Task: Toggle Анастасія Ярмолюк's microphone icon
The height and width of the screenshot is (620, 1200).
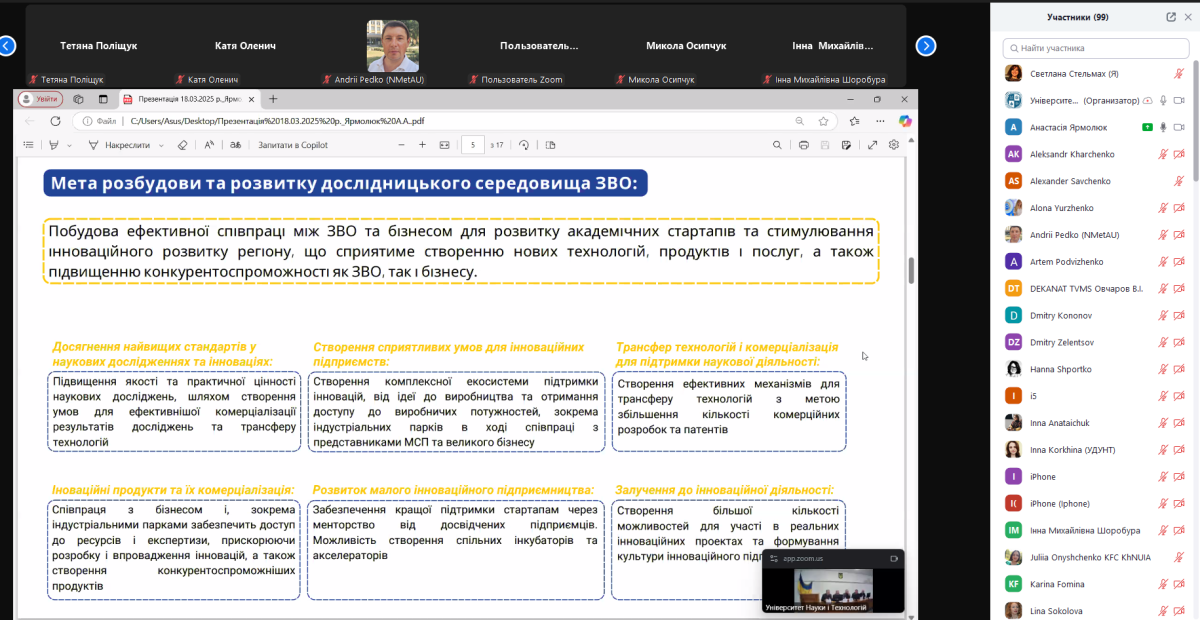Action: [x=1163, y=127]
